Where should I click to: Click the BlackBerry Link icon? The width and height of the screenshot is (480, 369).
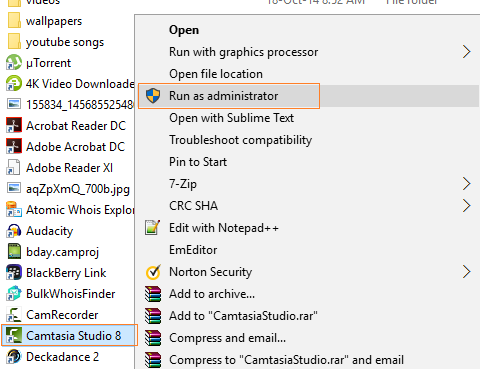tap(14, 272)
